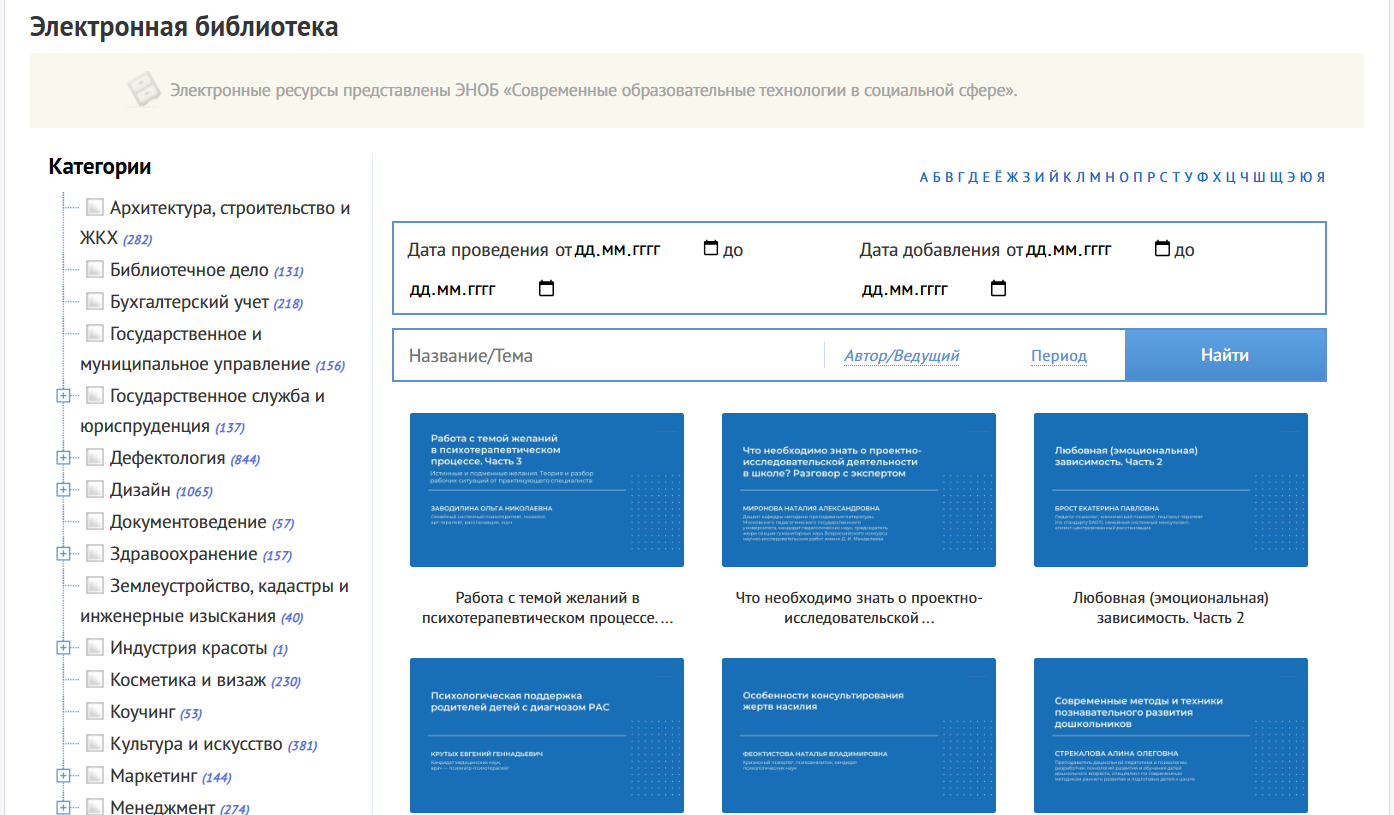Select the Менеджмент (274) category label
The width and height of the screenshot is (1394, 815).
(x=179, y=807)
